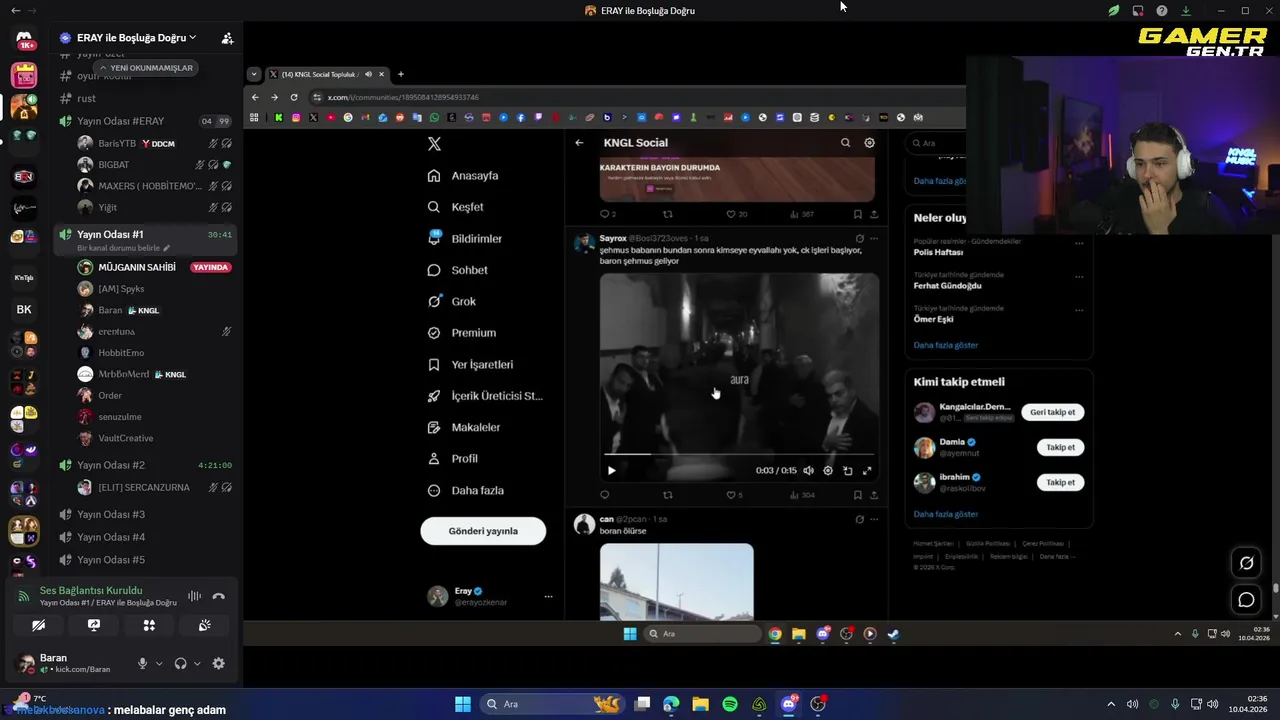1280x720 pixels.
Task: Open account options next to Eray
Action: click(548, 597)
